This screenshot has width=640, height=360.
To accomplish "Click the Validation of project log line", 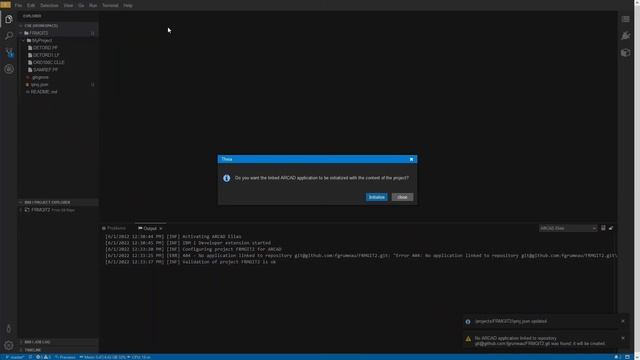I will coord(190,262).
